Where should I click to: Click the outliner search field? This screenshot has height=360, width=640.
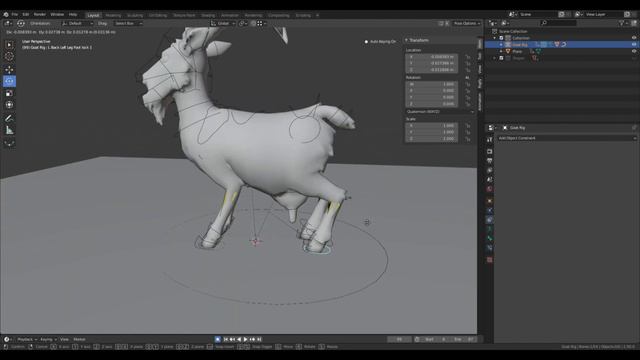tap(558, 23)
